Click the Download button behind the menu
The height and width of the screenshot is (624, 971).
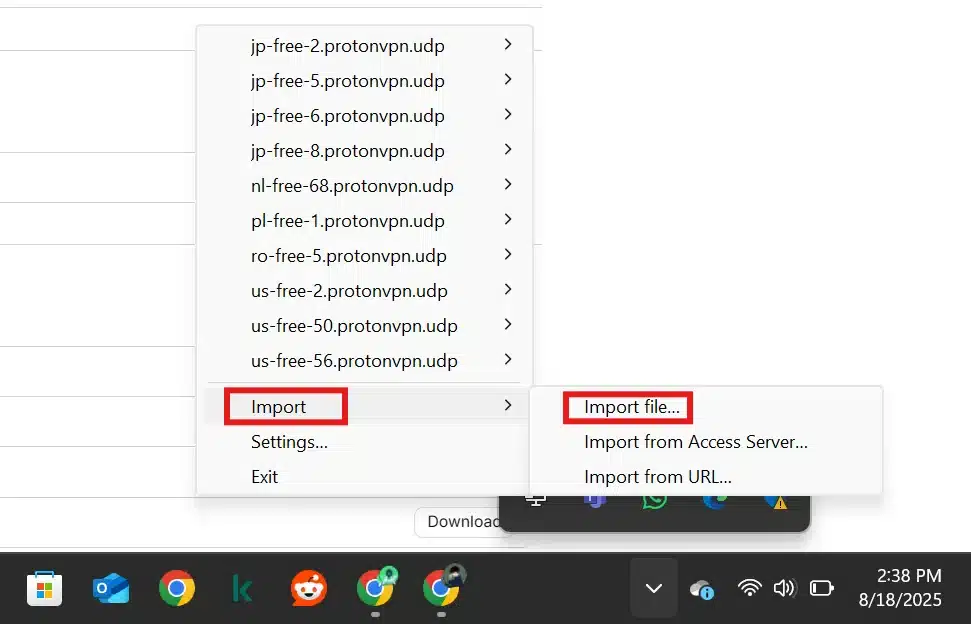(460, 522)
